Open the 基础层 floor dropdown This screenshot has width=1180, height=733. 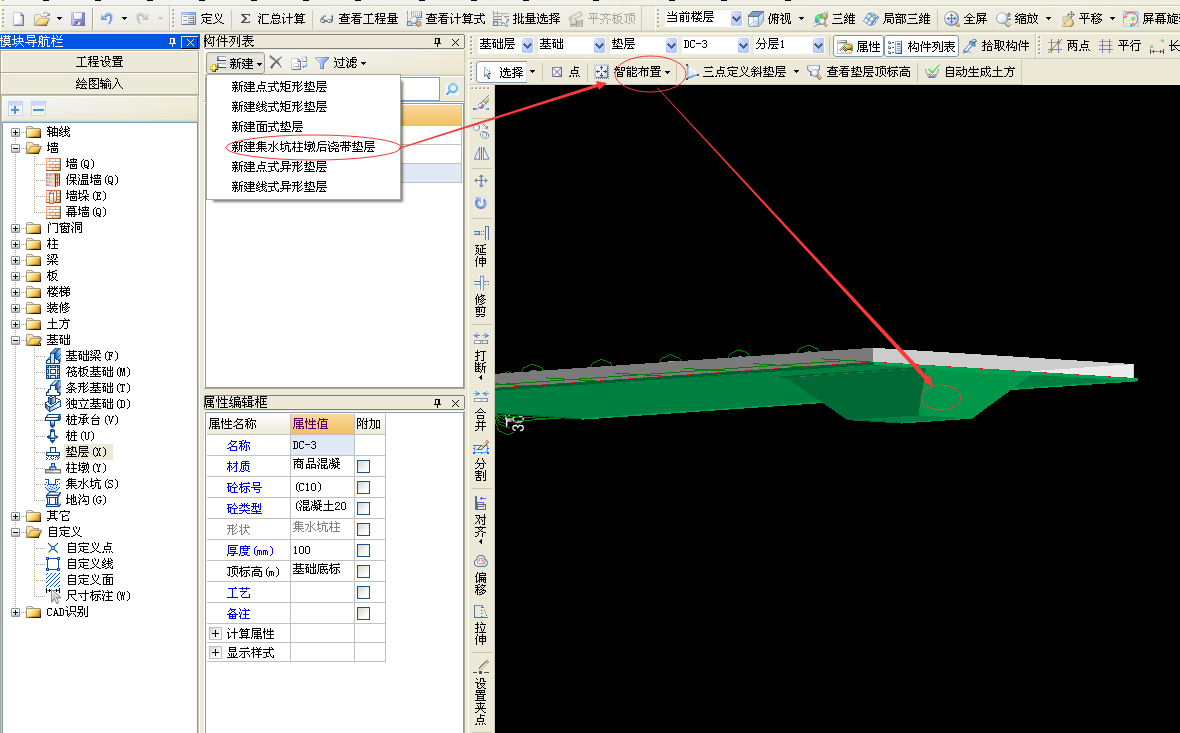click(527, 45)
